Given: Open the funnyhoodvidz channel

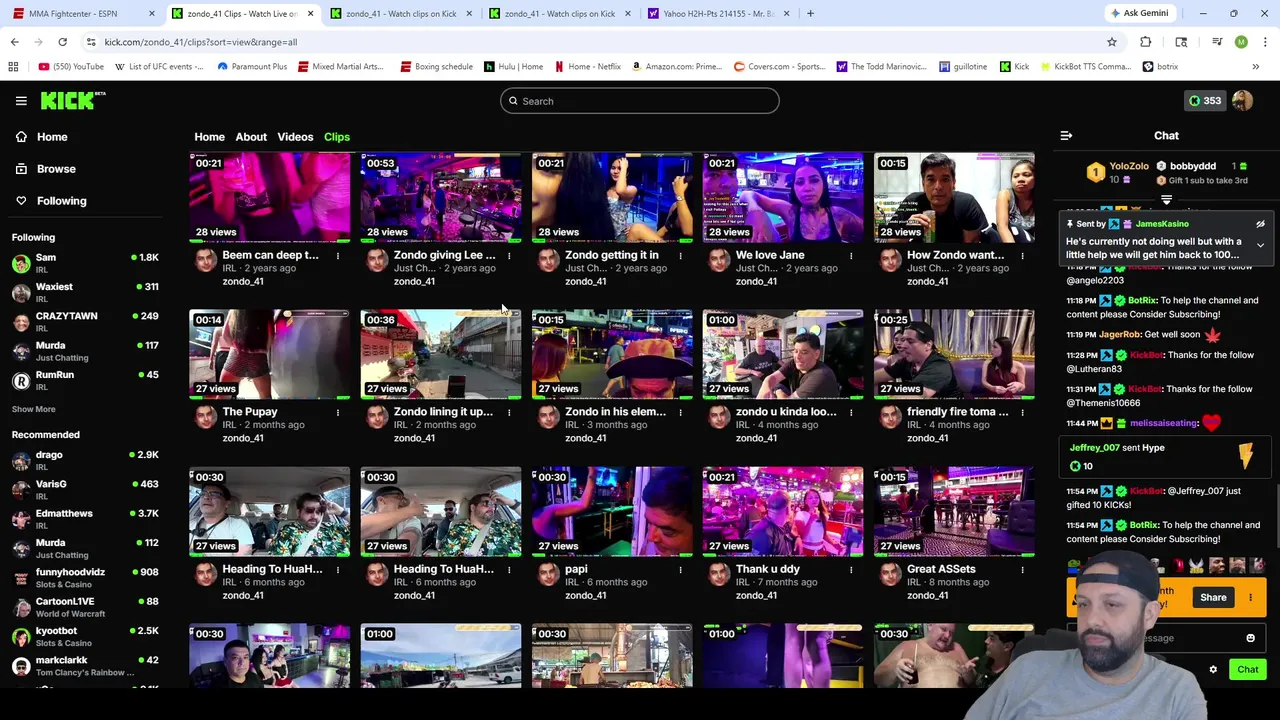Looking at the screenshot, I should [x=85, y=577].
